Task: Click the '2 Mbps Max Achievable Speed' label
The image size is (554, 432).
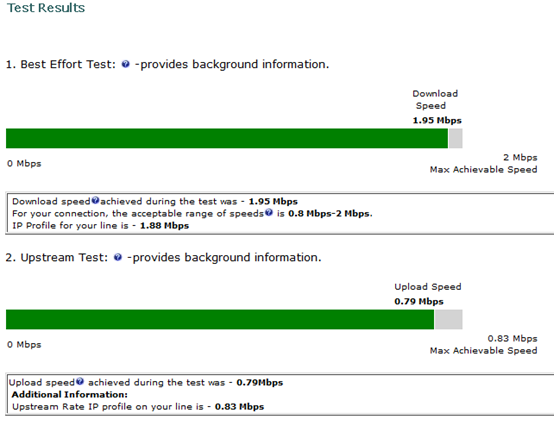Action: tap(483, 164)
